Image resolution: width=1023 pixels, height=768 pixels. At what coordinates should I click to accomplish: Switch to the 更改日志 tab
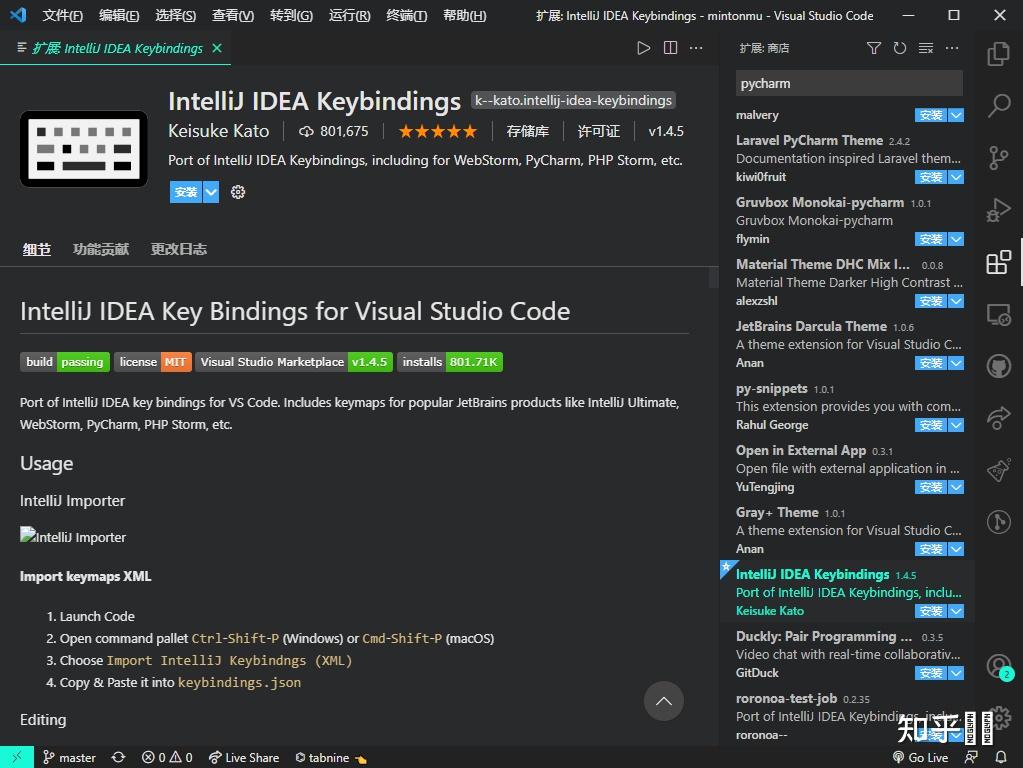coord(179,249)
